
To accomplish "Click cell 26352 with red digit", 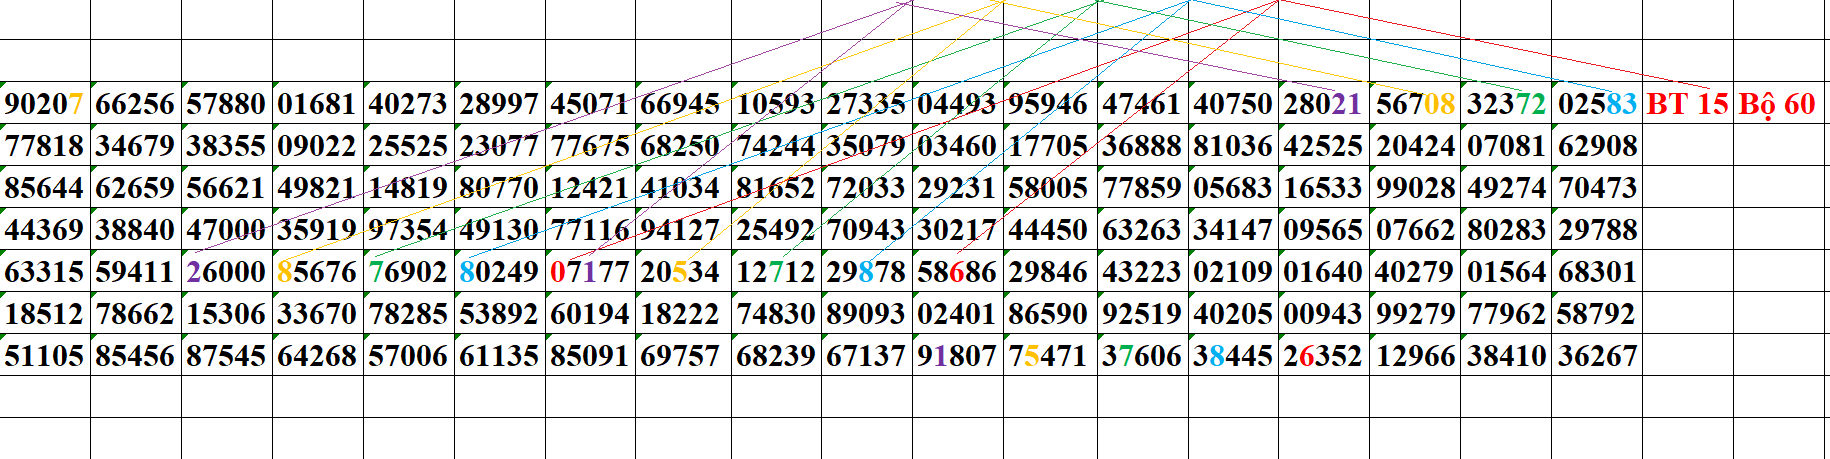I will click(1323, 356).
